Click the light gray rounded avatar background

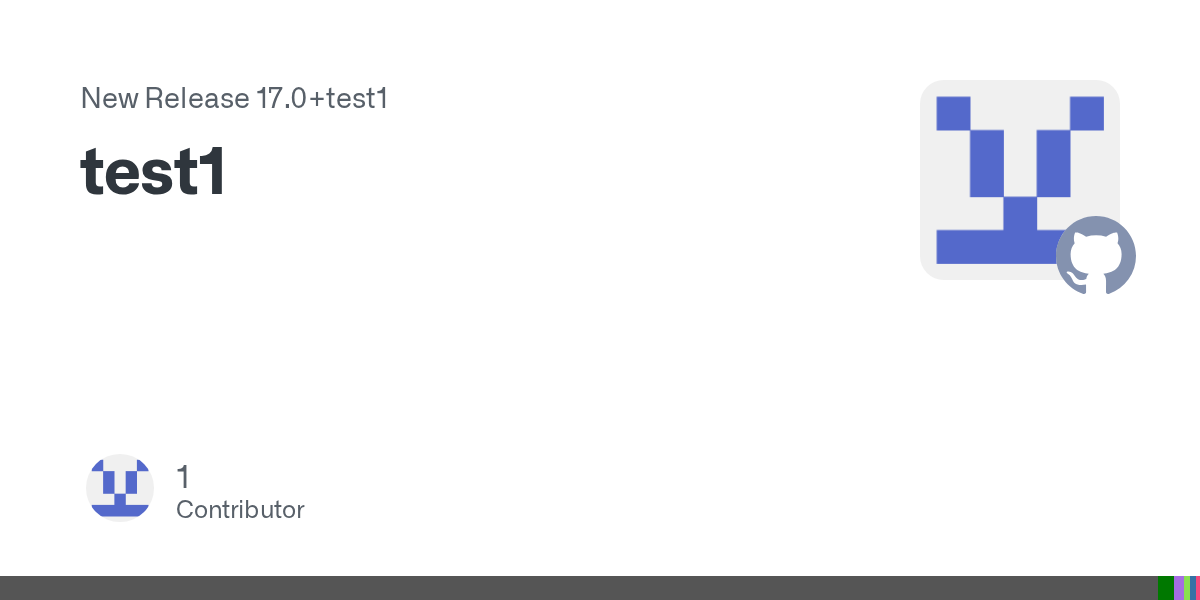1020,180
